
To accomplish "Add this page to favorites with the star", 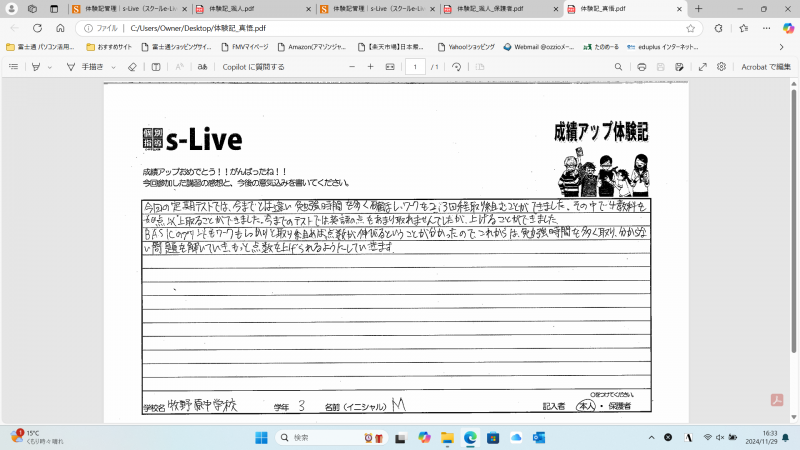I will 690,28.
